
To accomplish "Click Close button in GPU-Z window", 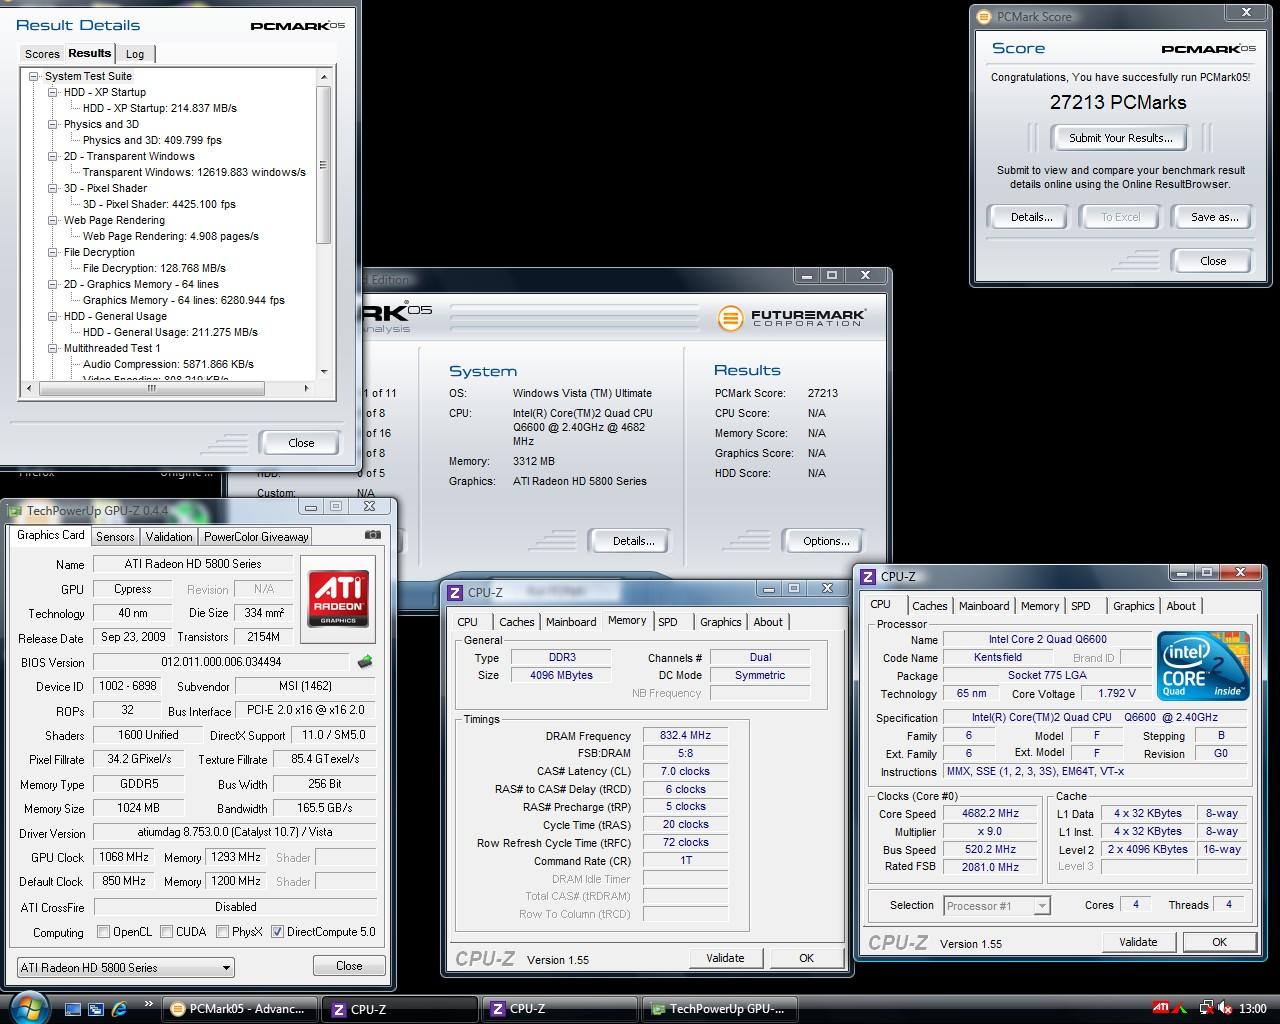I will (x=349, y=966).
